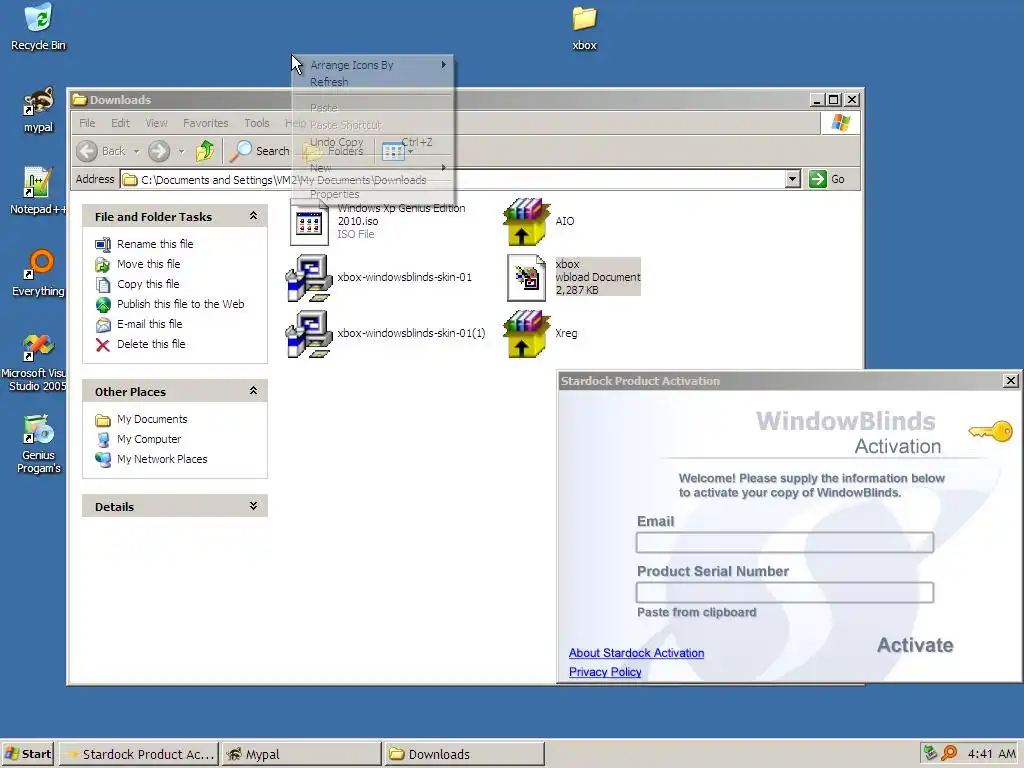The height and width of the screenshot is (768, 1024).
Task: Click the Product Serial Number field
Action: pos(784,592)
